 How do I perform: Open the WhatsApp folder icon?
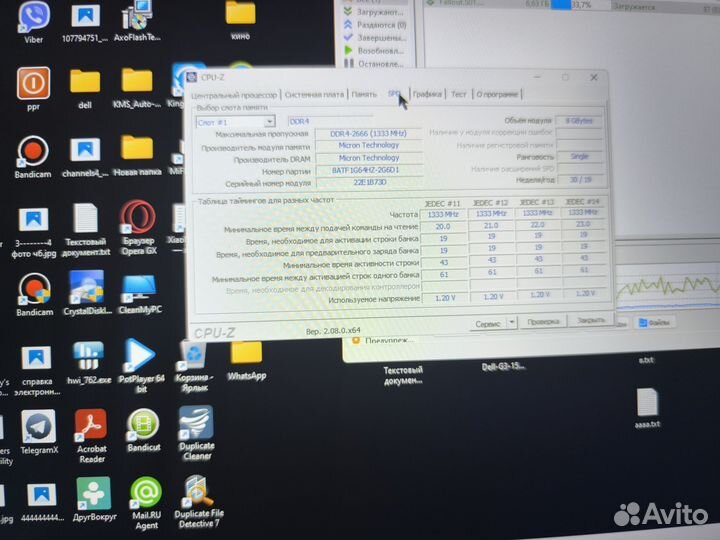(247, 361)
